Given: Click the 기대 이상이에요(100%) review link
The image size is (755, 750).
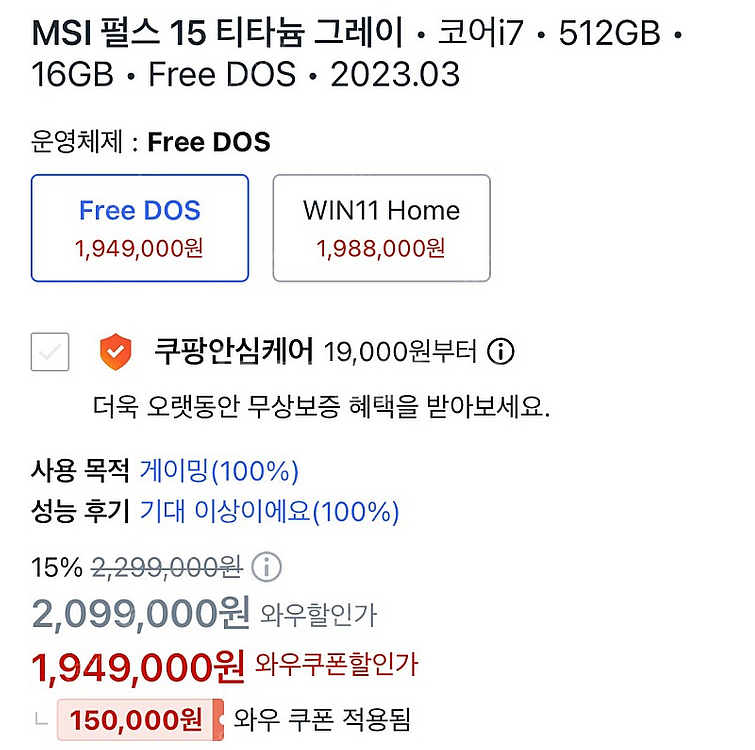Looking at the screenshot, I should (x=270, y=511).
